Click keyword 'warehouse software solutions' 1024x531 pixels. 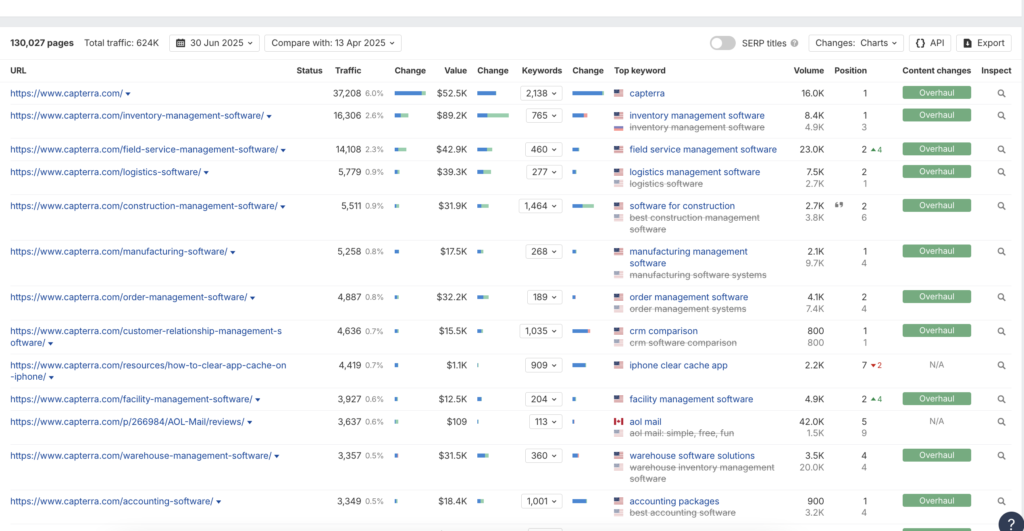coord(692,456)
